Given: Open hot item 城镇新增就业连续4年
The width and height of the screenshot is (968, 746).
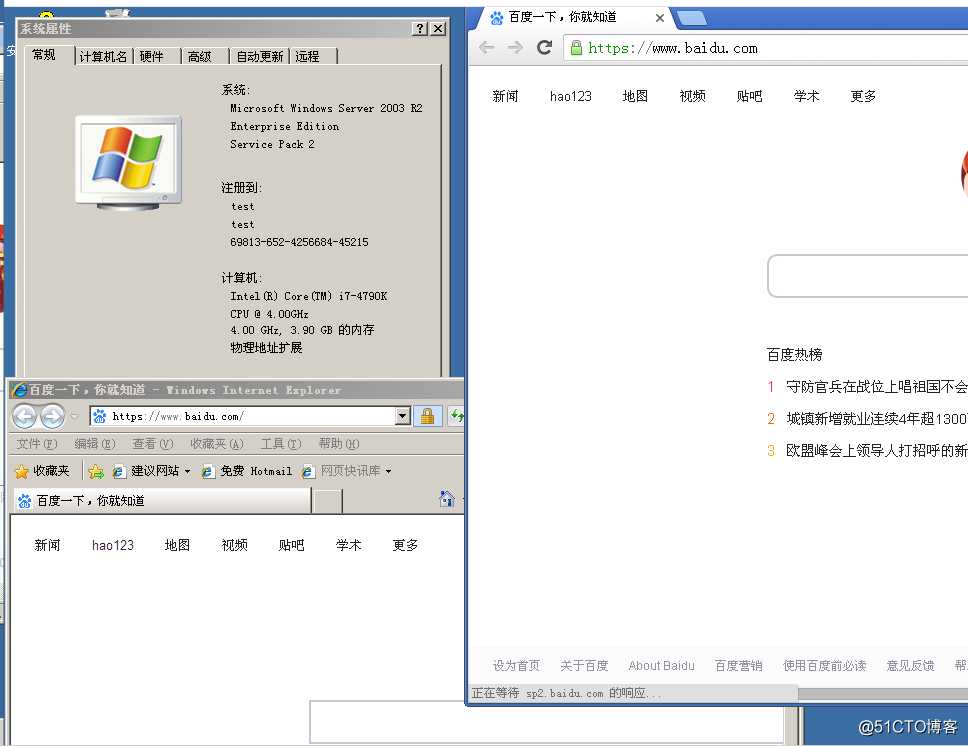Looking at the screenshot, I should (877, 419).
